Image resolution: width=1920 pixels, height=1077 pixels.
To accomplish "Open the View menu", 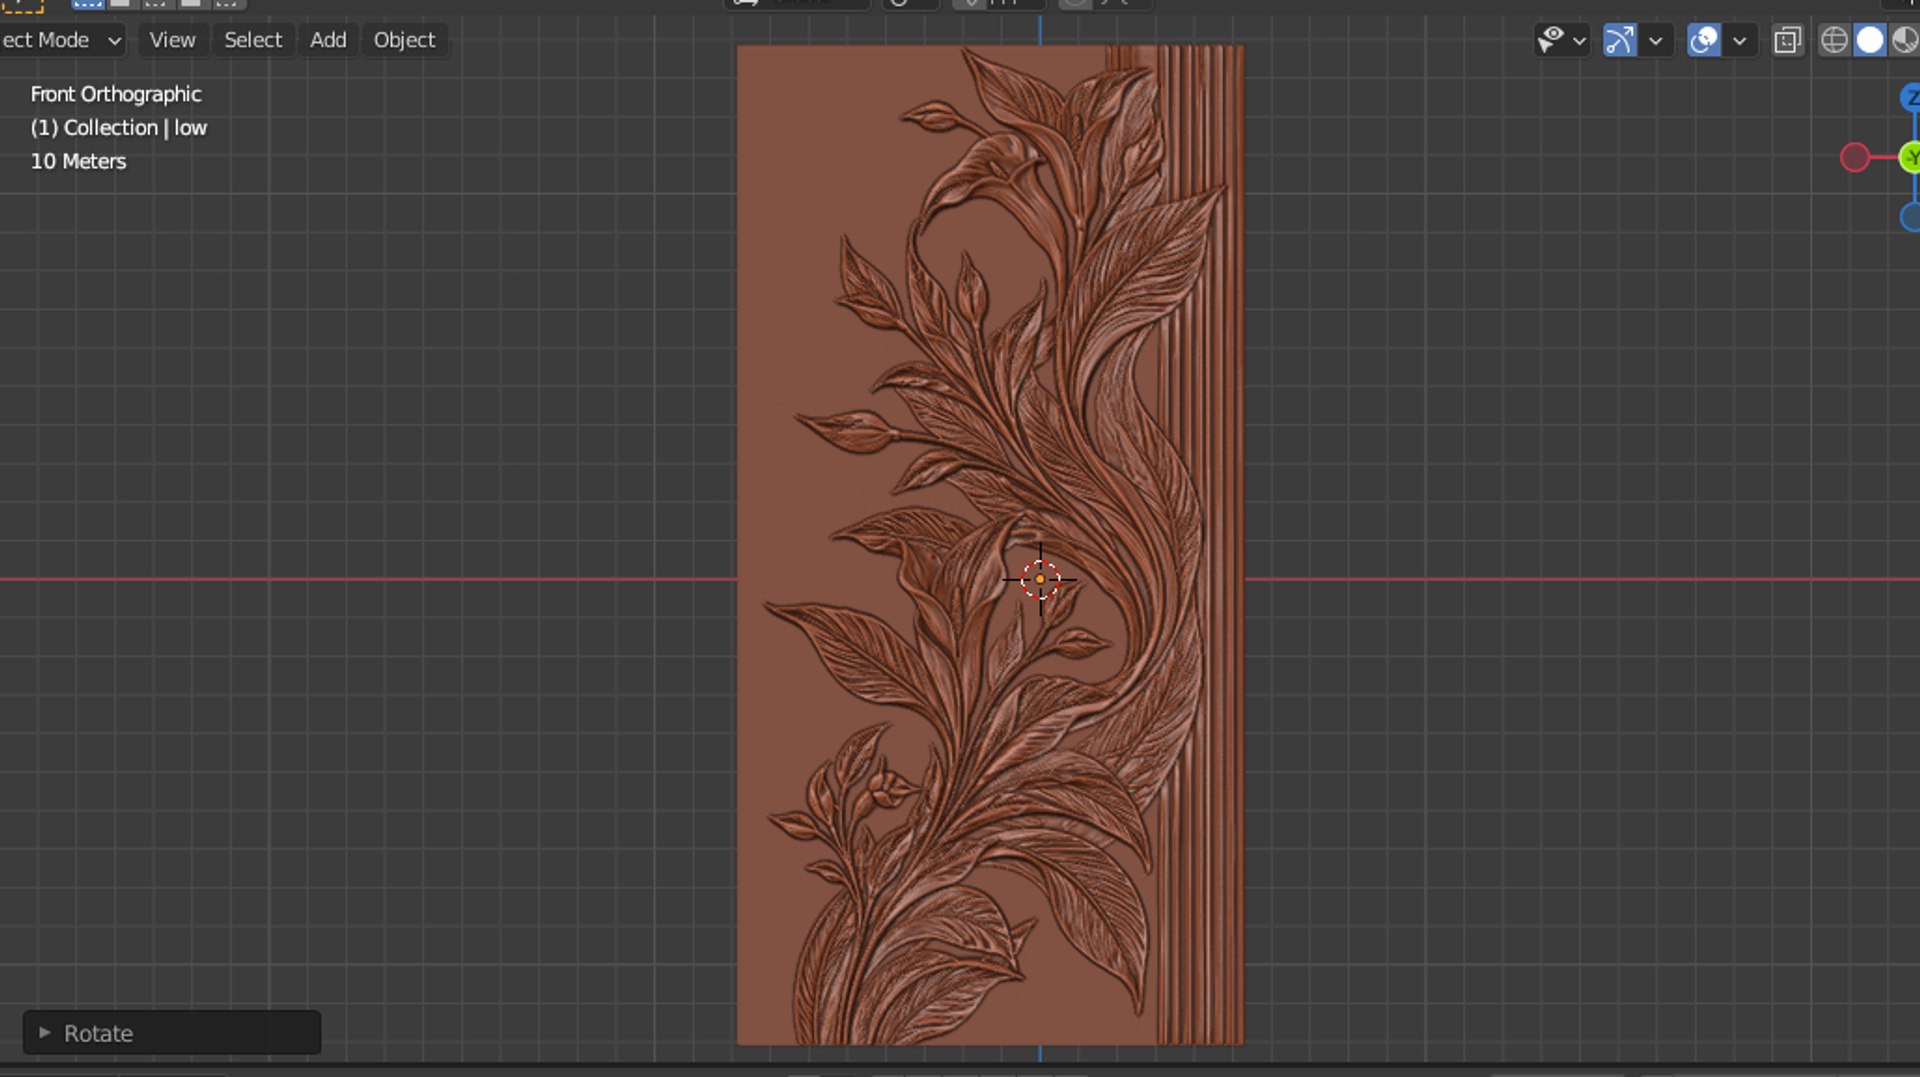I will point(172,40).
